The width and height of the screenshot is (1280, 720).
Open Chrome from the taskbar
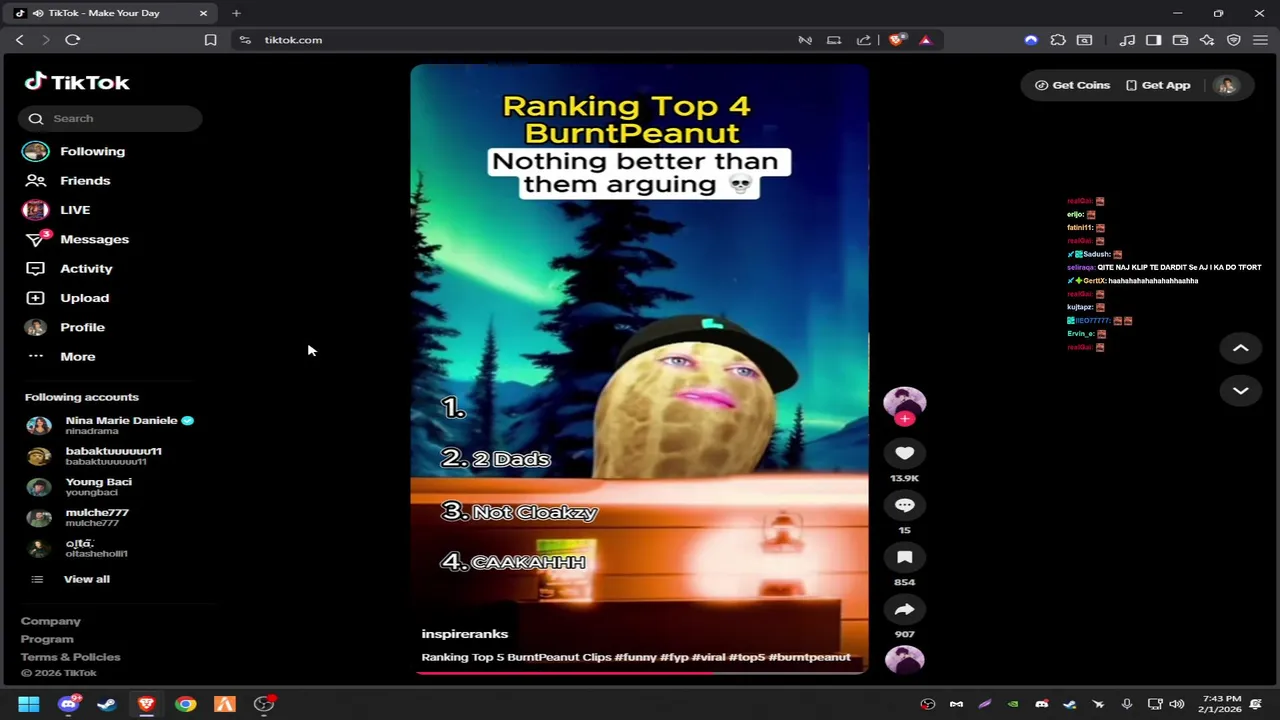pyautogui.click(x=185, y=704)
